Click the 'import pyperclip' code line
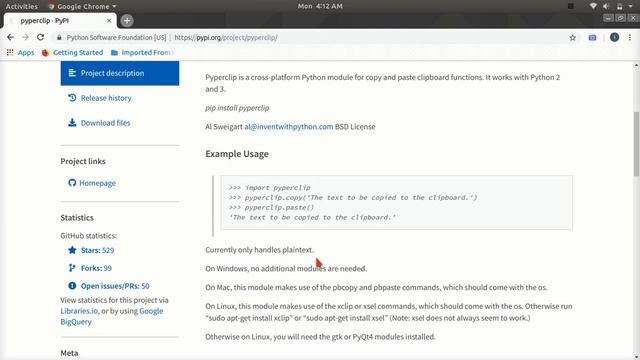 coord(270,188)
